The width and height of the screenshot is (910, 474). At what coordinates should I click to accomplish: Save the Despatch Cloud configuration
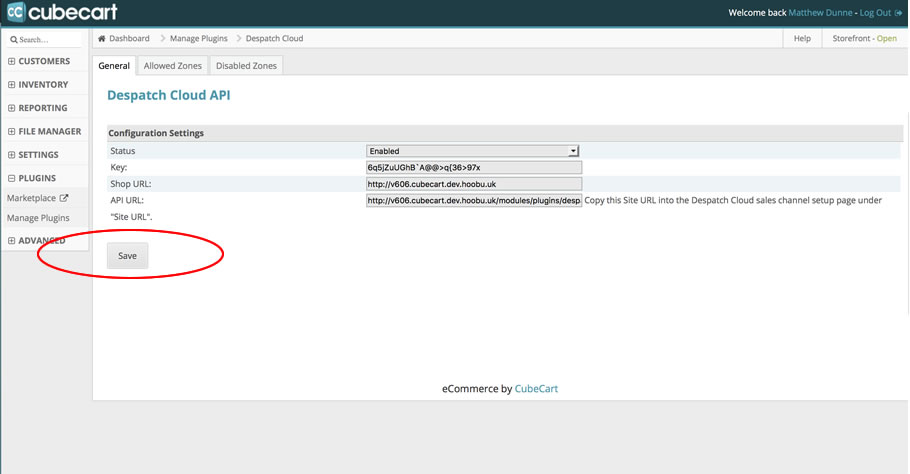pyautogui.click(x=128, y=256)
